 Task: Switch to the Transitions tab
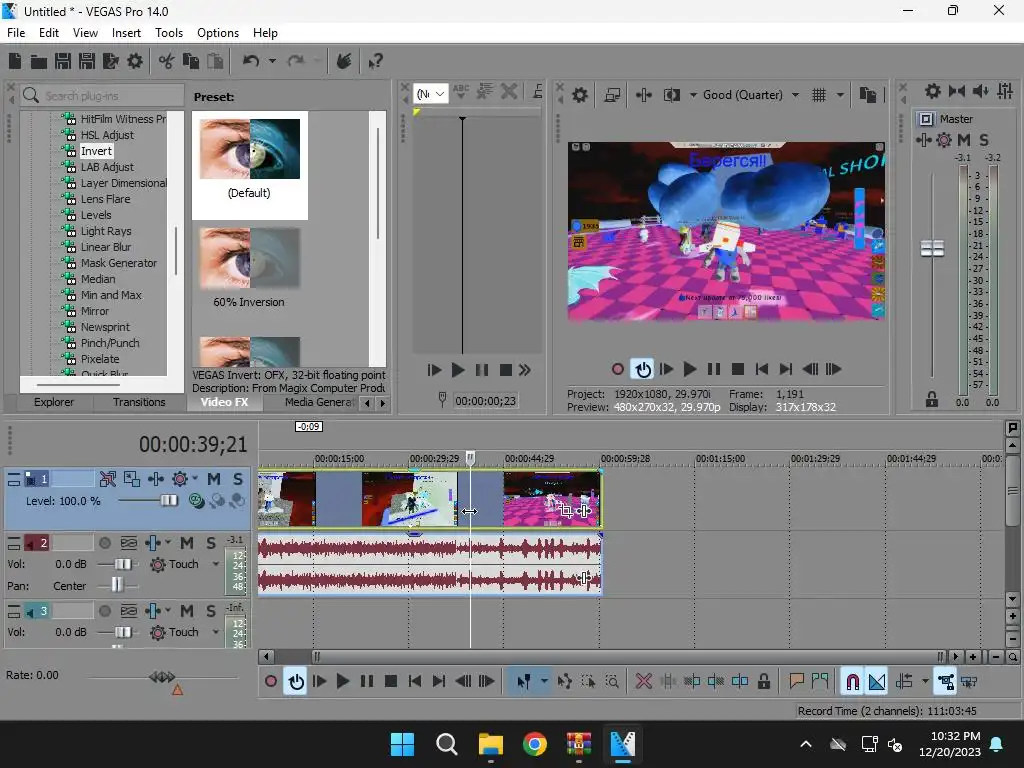tap(138, 402)
